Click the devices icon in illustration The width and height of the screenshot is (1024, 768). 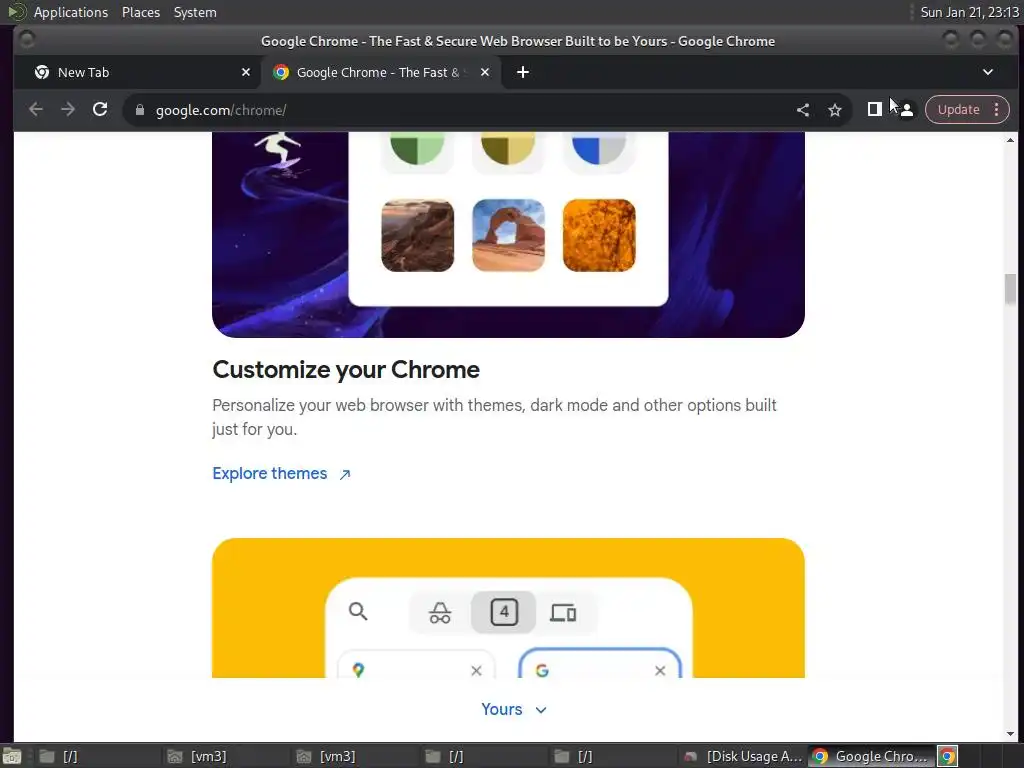click(563, 613)
